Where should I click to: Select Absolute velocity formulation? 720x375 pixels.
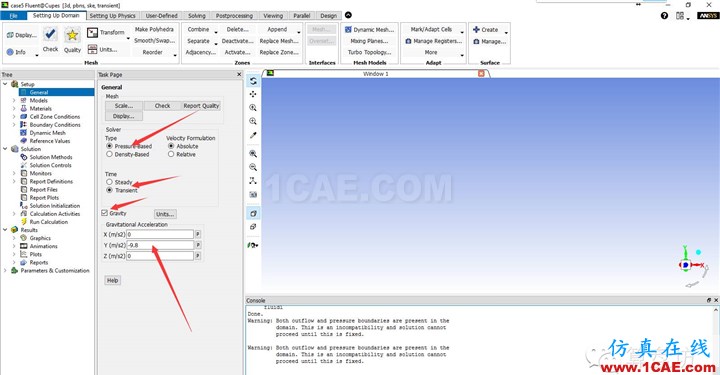click(x=171, y=146)
